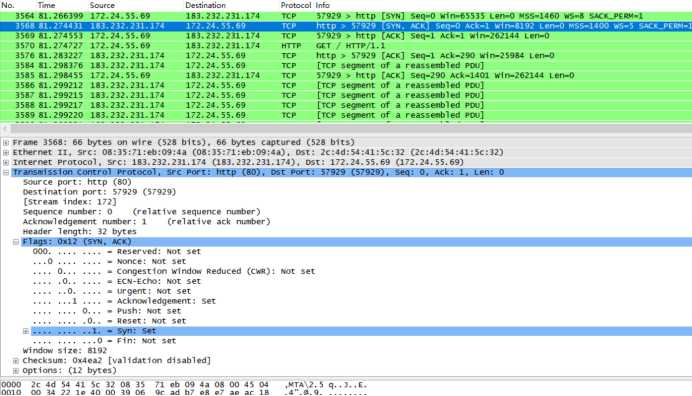Viewport: 692px width, 396px height.
Task: Select packet 3589 row
Action: (346, 115)
